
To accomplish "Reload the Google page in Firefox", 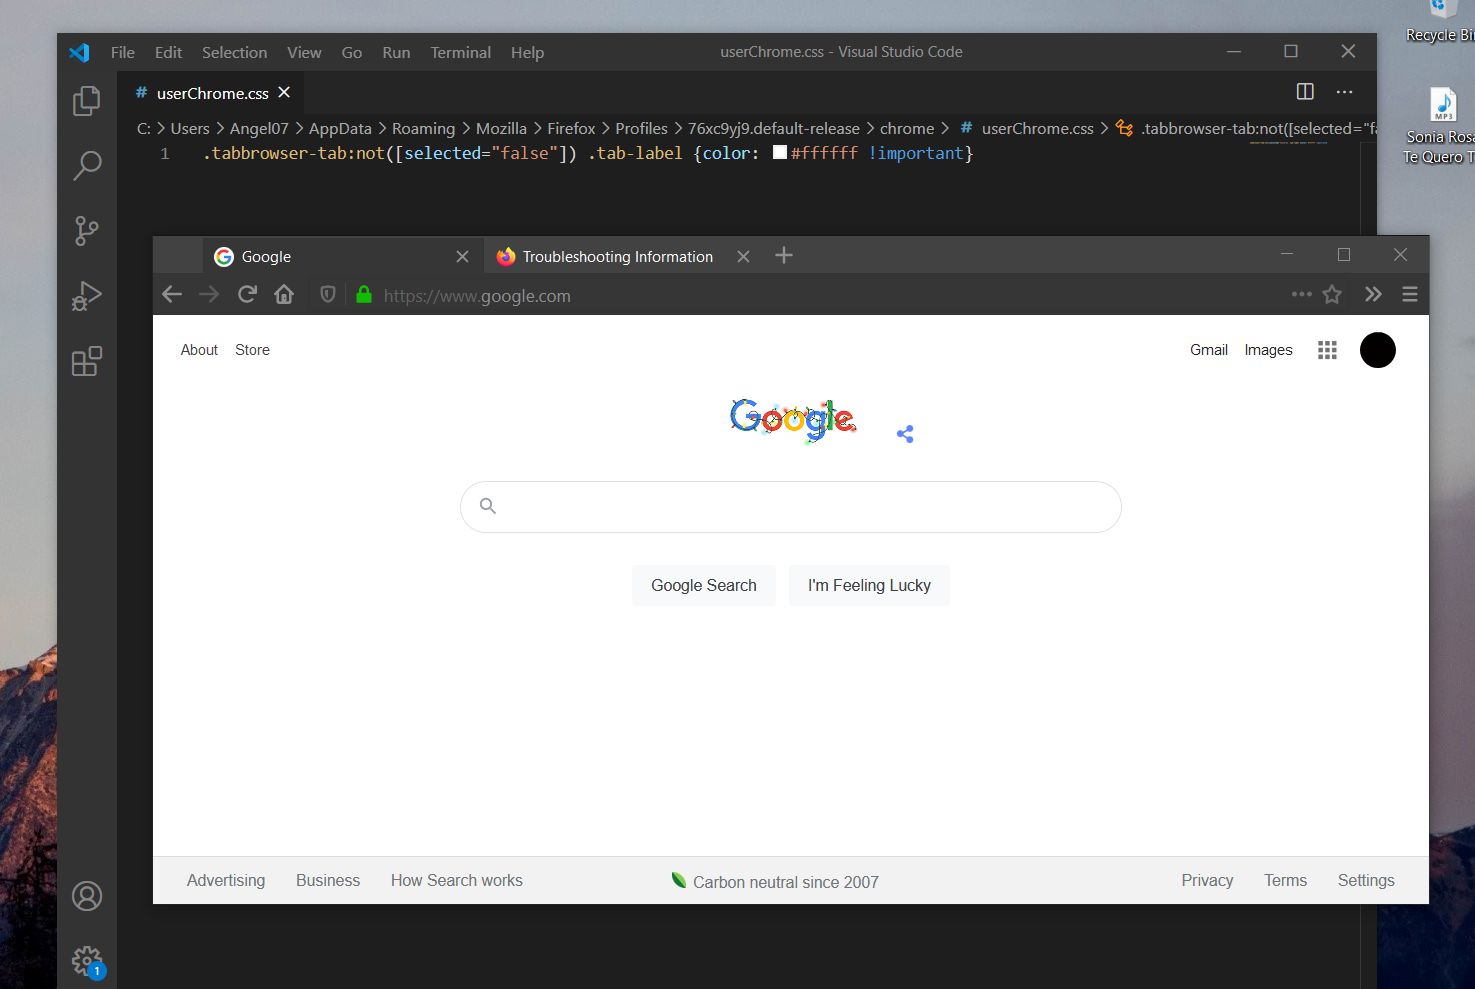I will (247, 294).
